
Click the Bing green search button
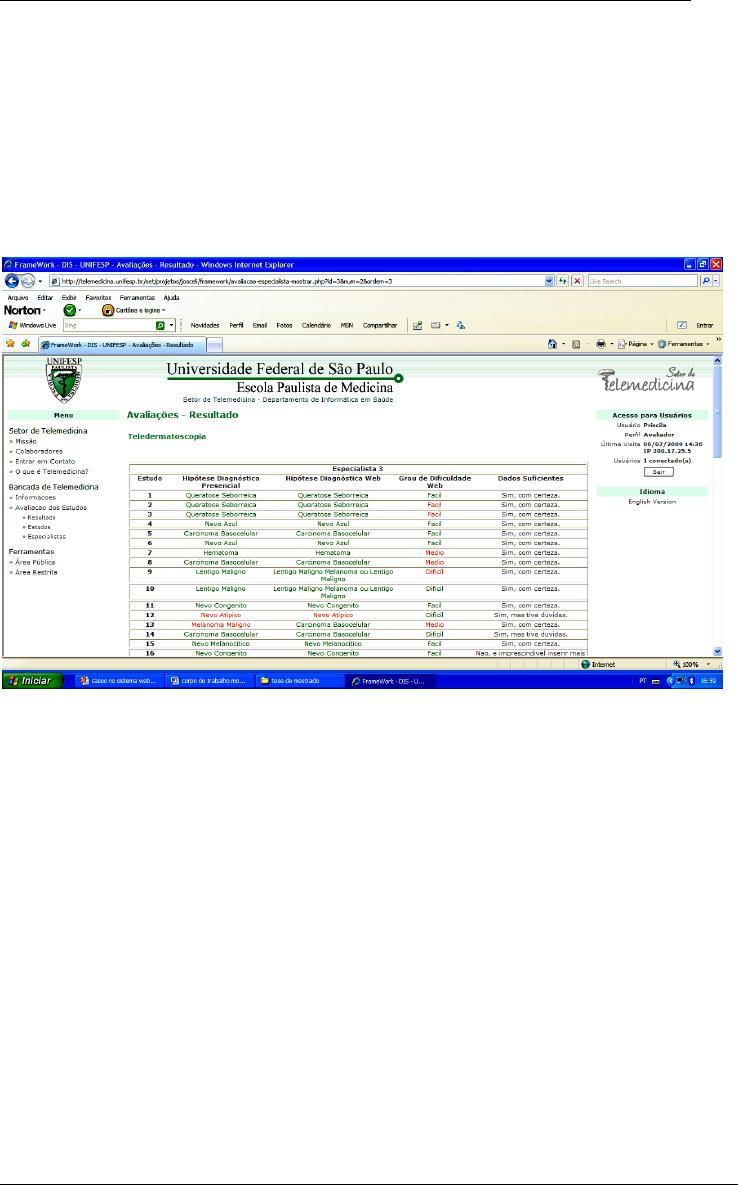click(160, 326)
